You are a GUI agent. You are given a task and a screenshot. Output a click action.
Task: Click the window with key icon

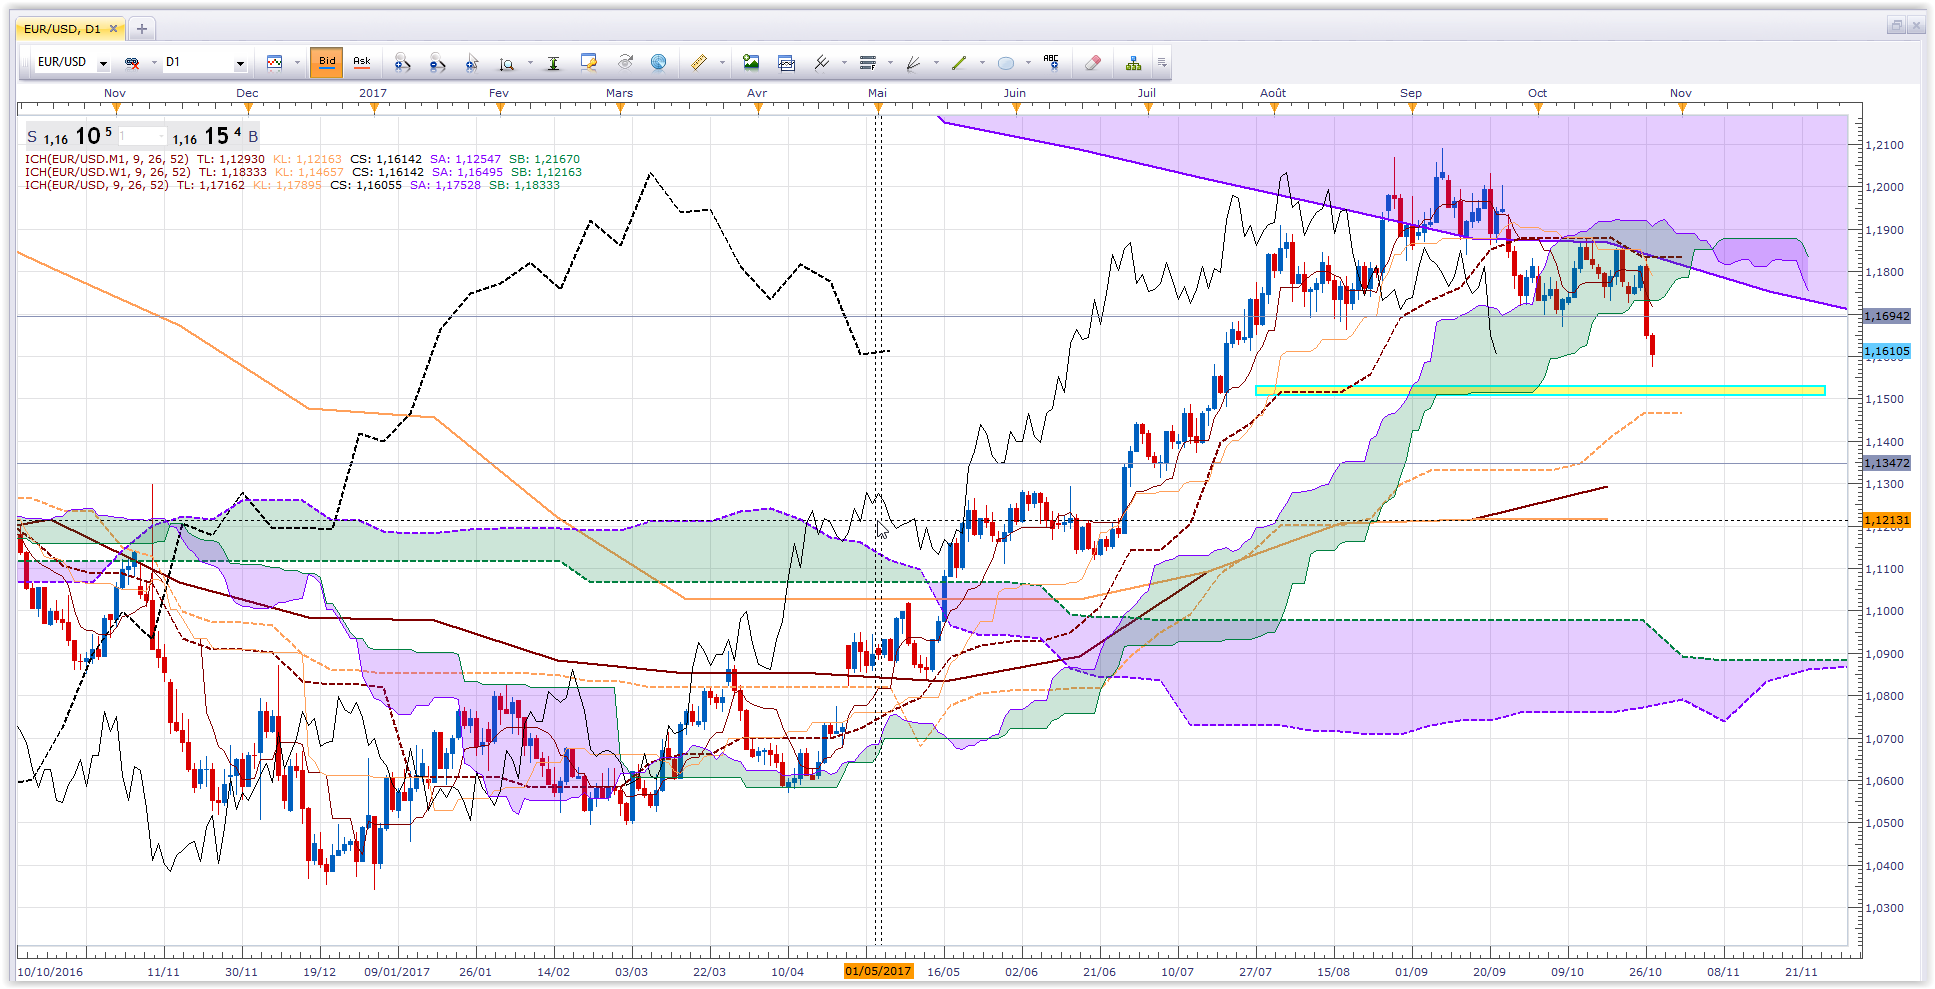tap(589, 63)
